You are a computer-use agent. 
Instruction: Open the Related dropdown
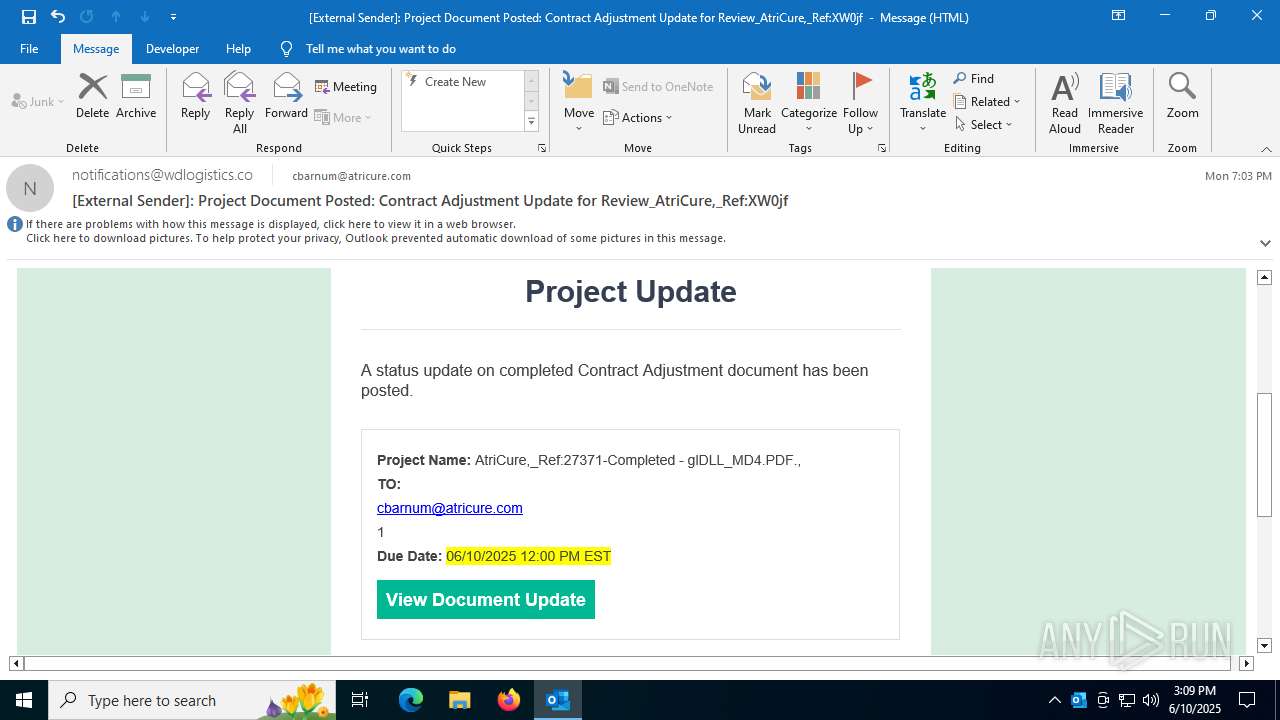987,102
